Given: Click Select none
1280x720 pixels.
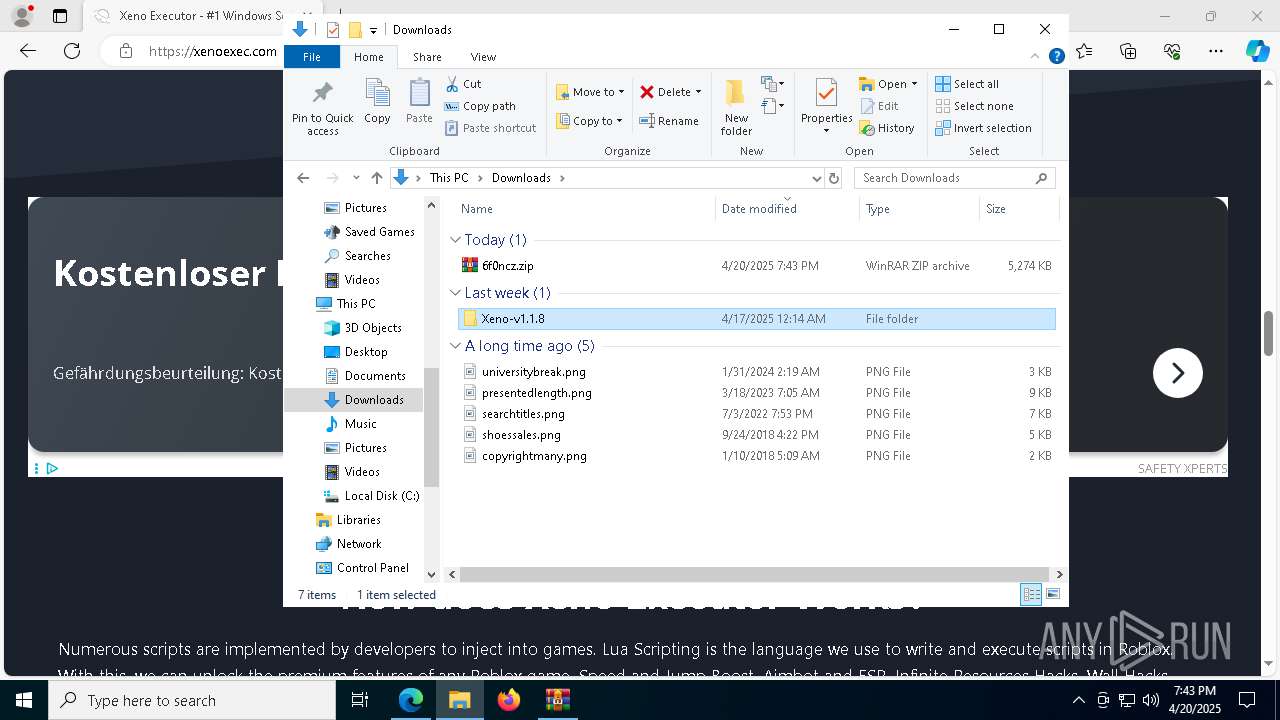Looking at the screenshot, I should [x=974, y=106].
